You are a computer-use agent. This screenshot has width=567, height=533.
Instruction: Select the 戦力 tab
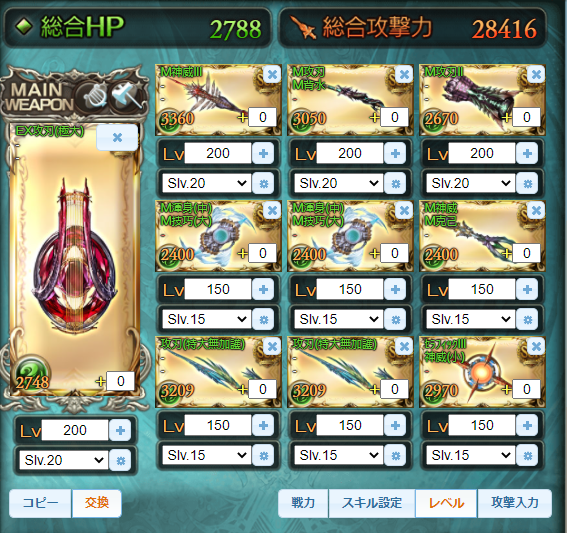pyautogui.click(x=303, y=503)
